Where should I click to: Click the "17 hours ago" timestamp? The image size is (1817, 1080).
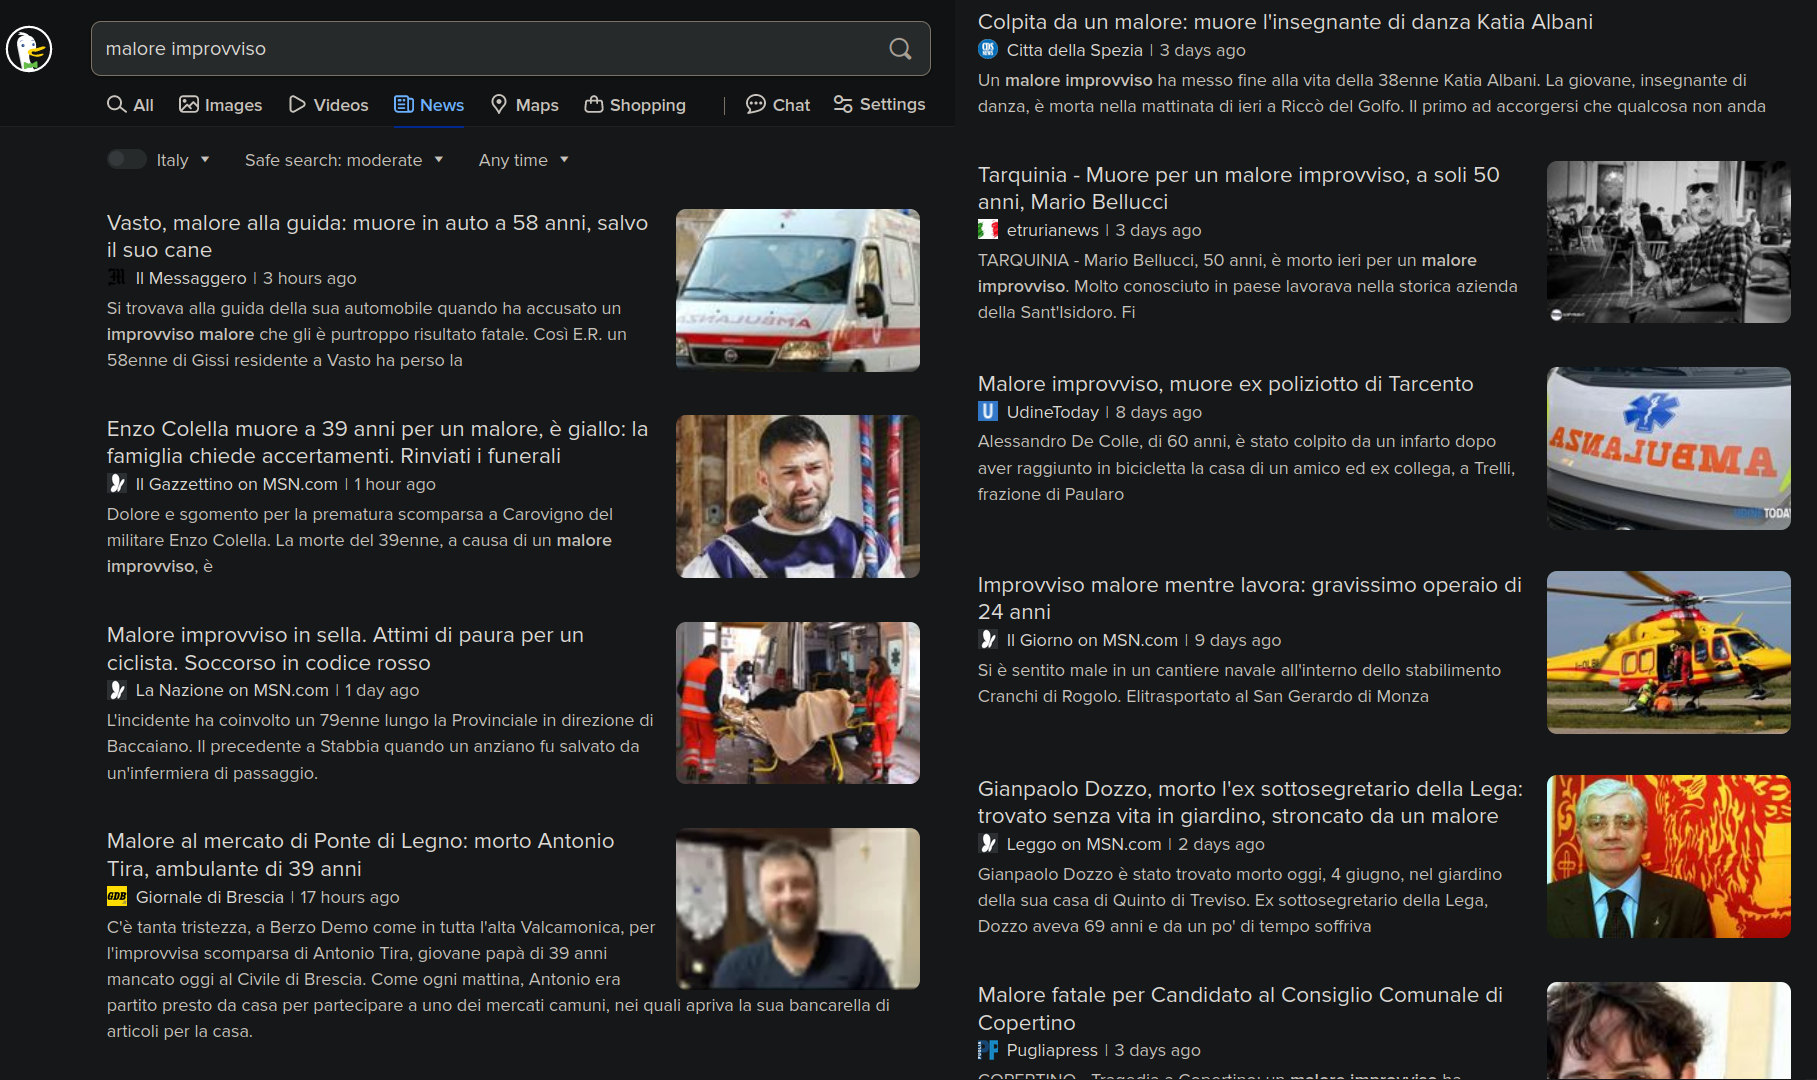[x=350, y=897]
